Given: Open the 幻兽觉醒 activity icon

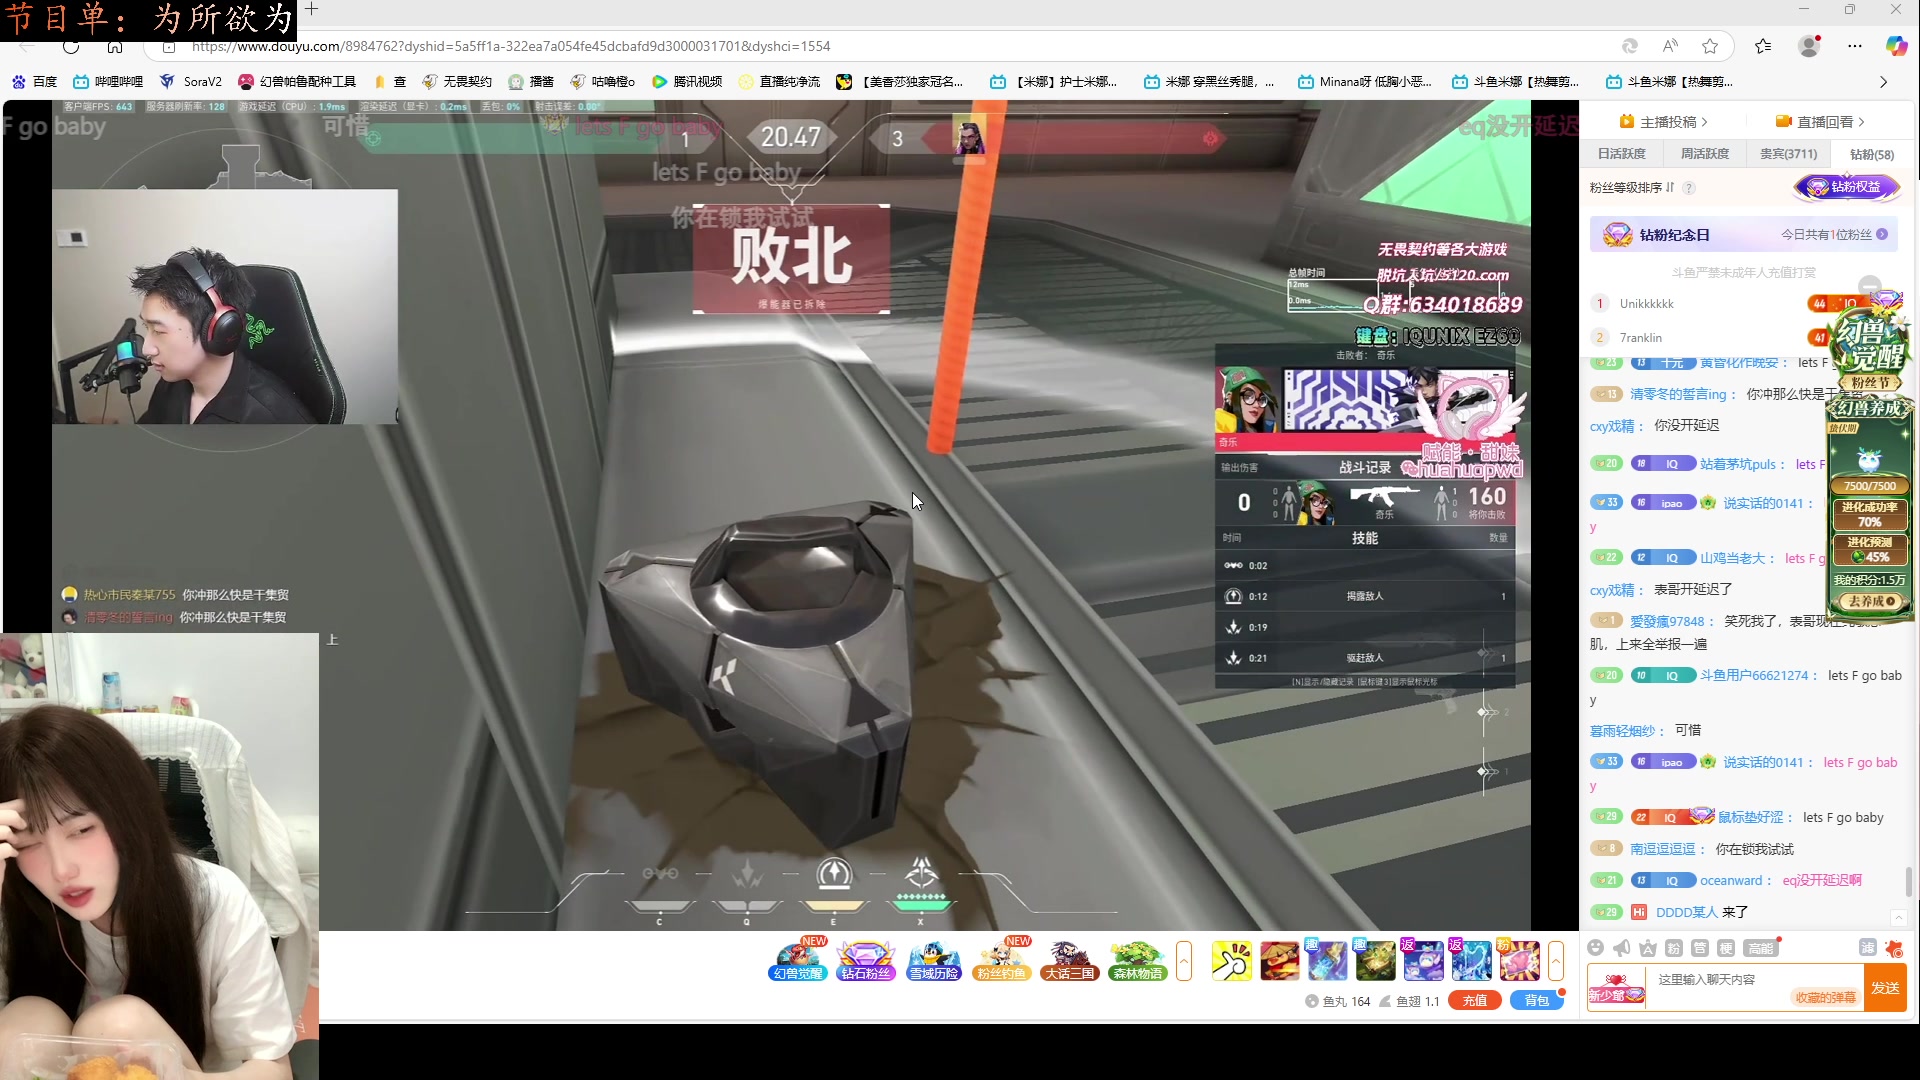Looking at the screenshot, I should (x=798, y=961).
